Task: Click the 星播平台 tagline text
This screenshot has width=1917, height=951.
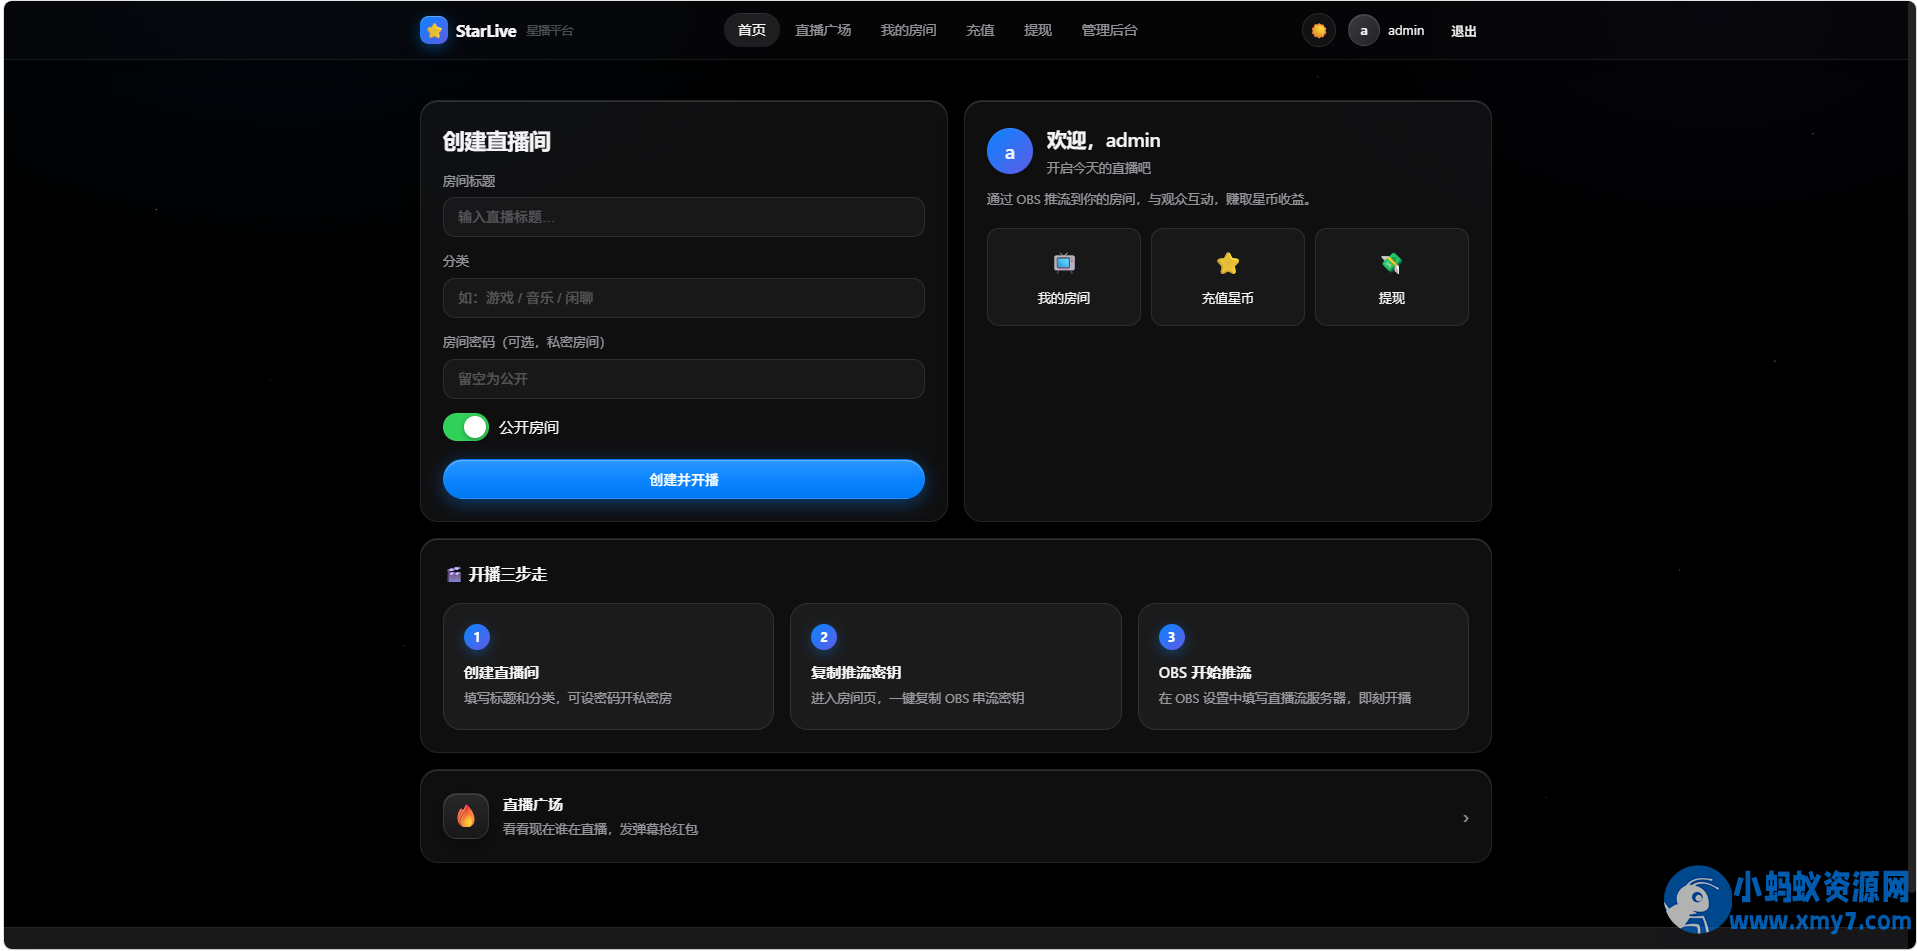Action: [x=550, y=31]
